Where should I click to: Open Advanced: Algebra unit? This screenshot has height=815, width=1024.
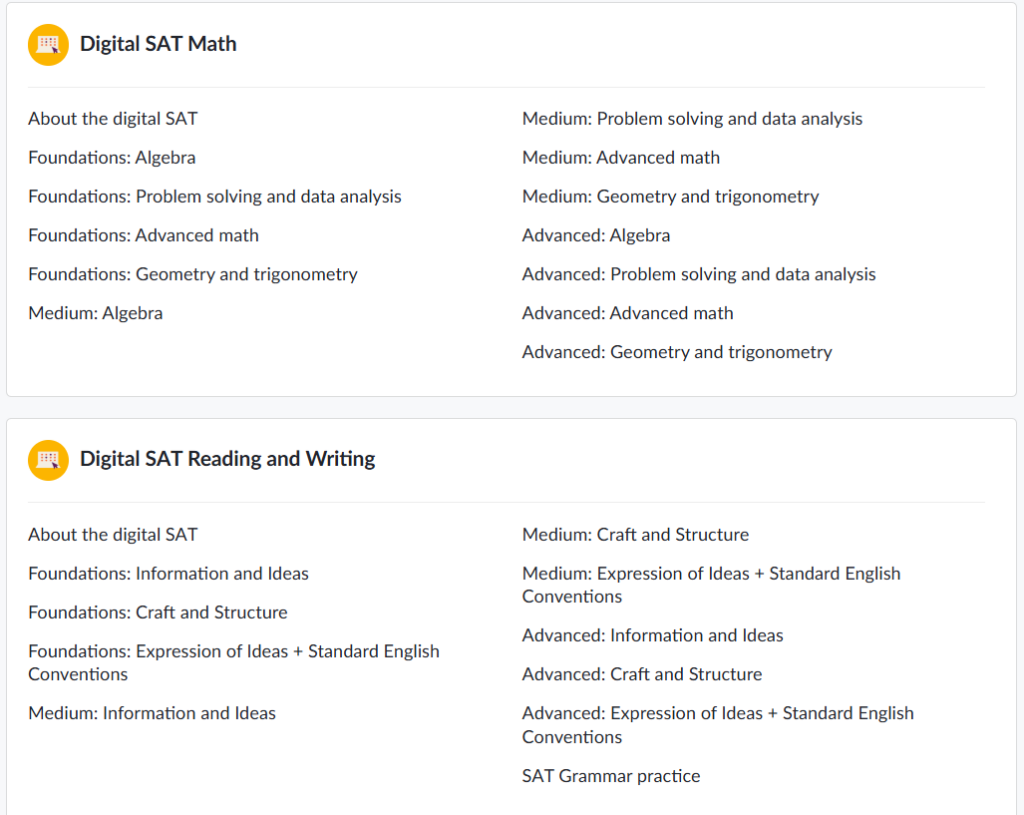point(596,235)
